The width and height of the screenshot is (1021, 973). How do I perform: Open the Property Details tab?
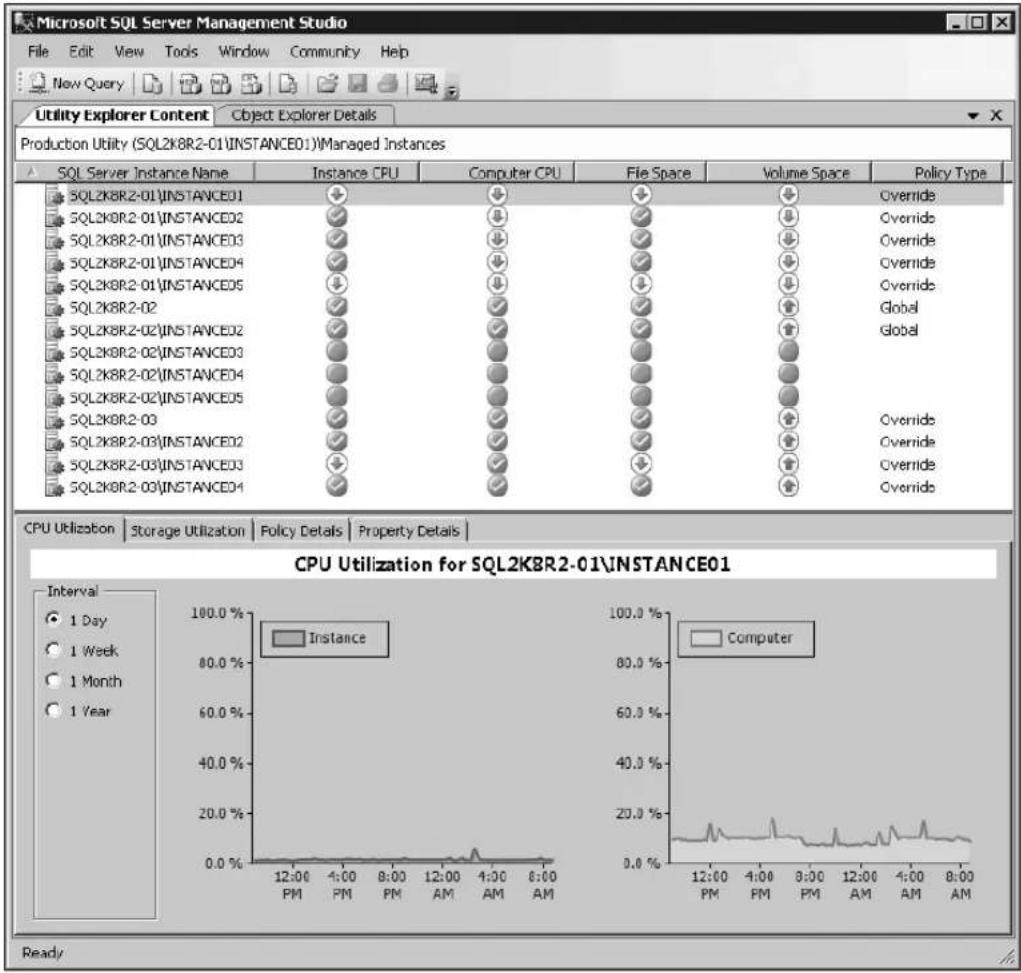pos(409,531)
